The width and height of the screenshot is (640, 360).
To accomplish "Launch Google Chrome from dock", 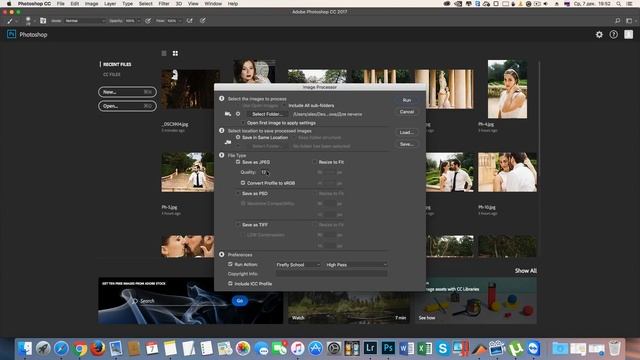I will (80, 348).
